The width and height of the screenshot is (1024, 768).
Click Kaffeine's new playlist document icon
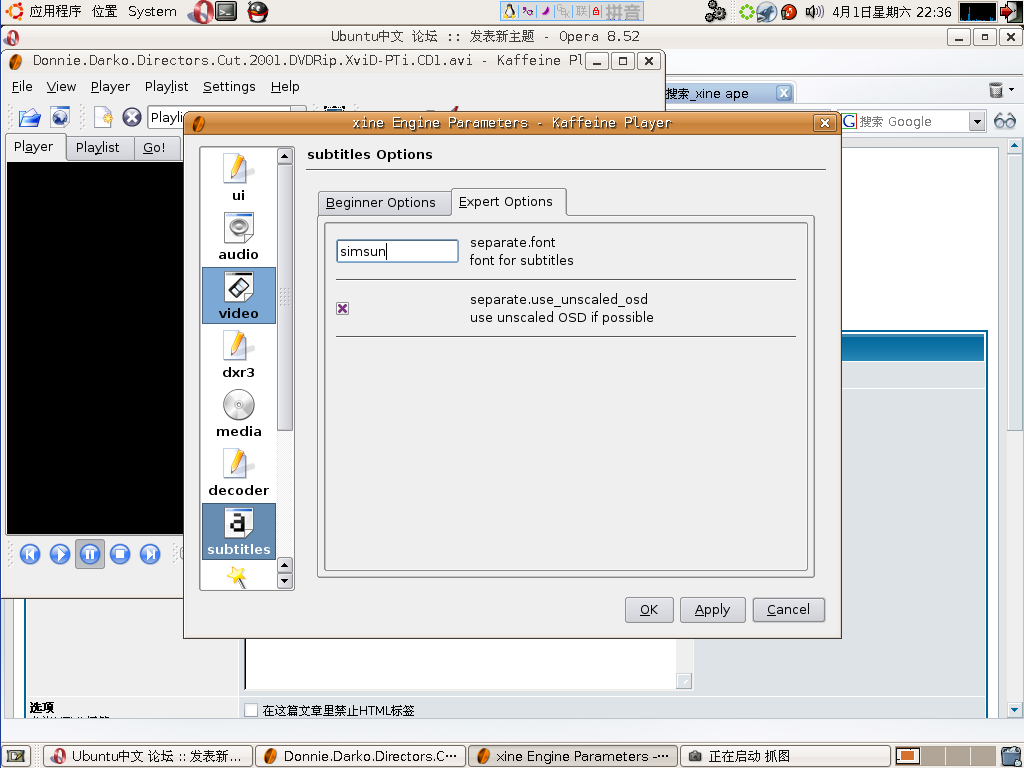[x=103, y=118]
